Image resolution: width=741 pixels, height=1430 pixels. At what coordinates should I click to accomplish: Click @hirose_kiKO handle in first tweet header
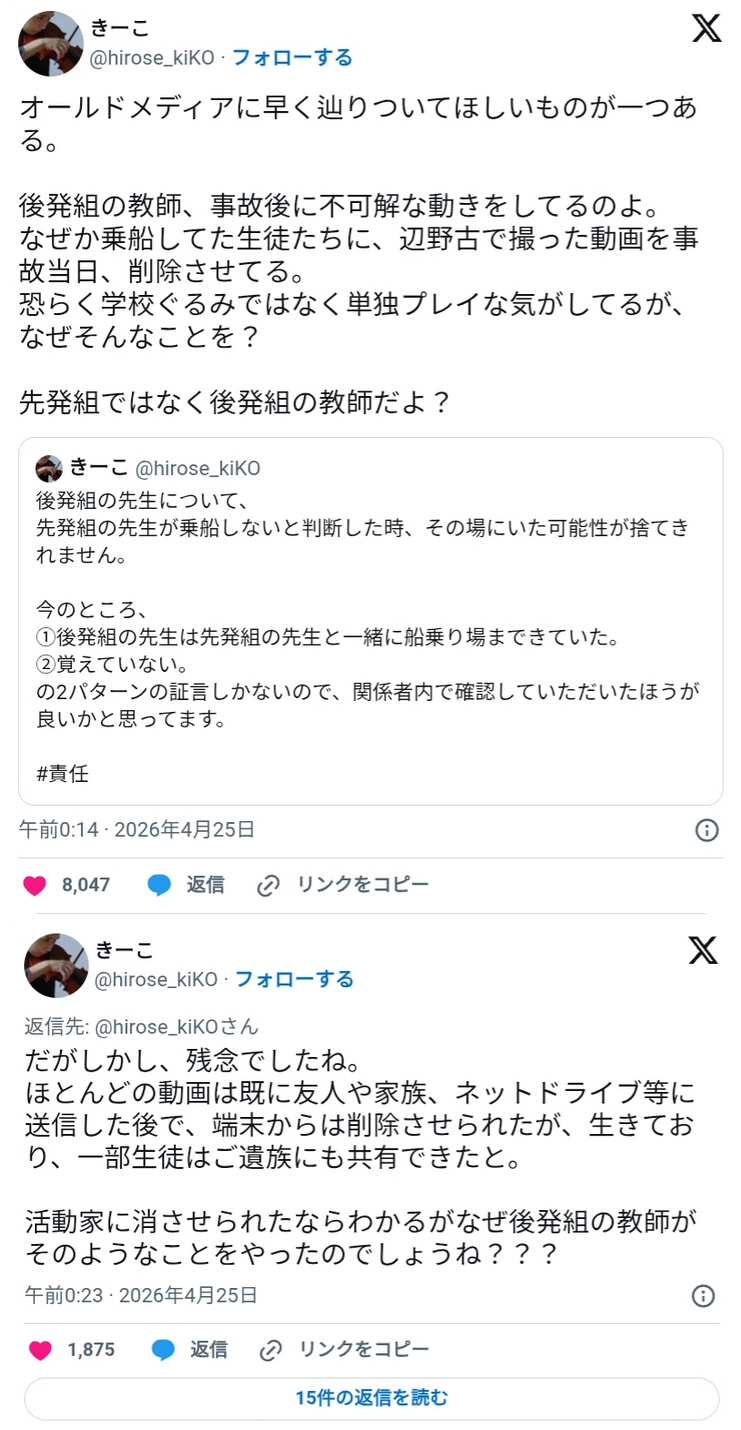[x=152, y=58]
